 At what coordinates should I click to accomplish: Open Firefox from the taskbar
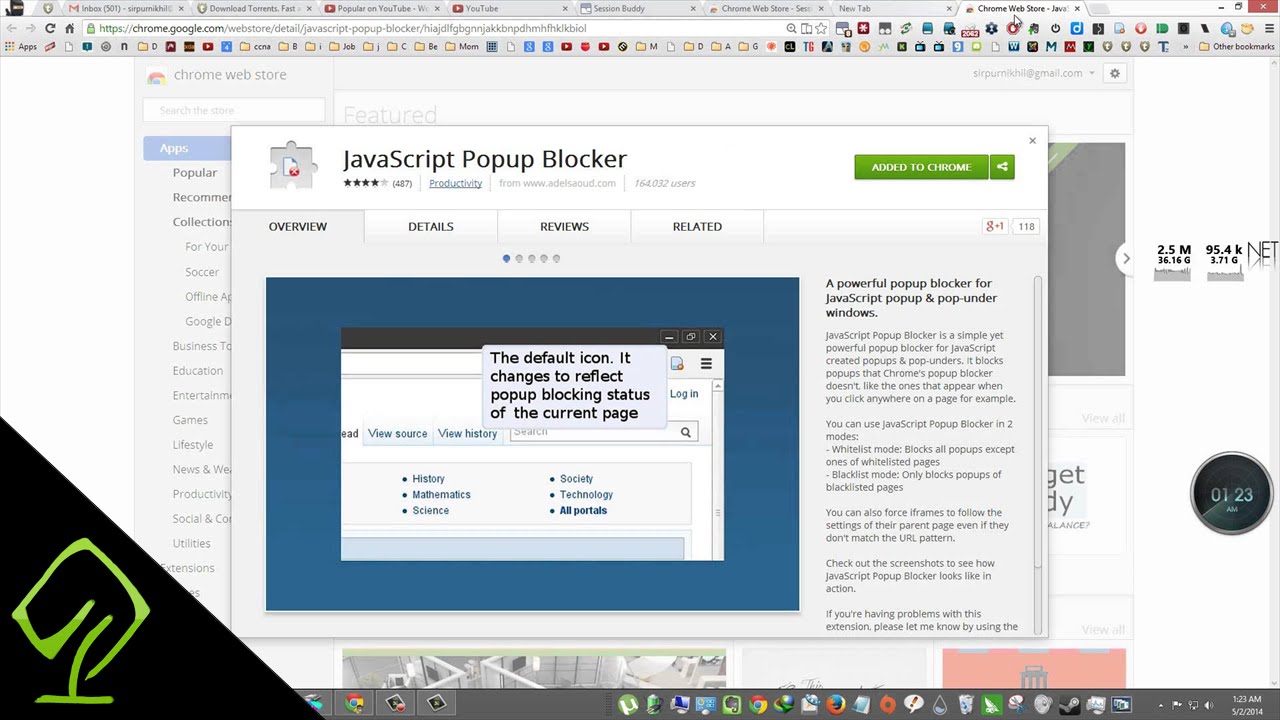pos(836,705)
